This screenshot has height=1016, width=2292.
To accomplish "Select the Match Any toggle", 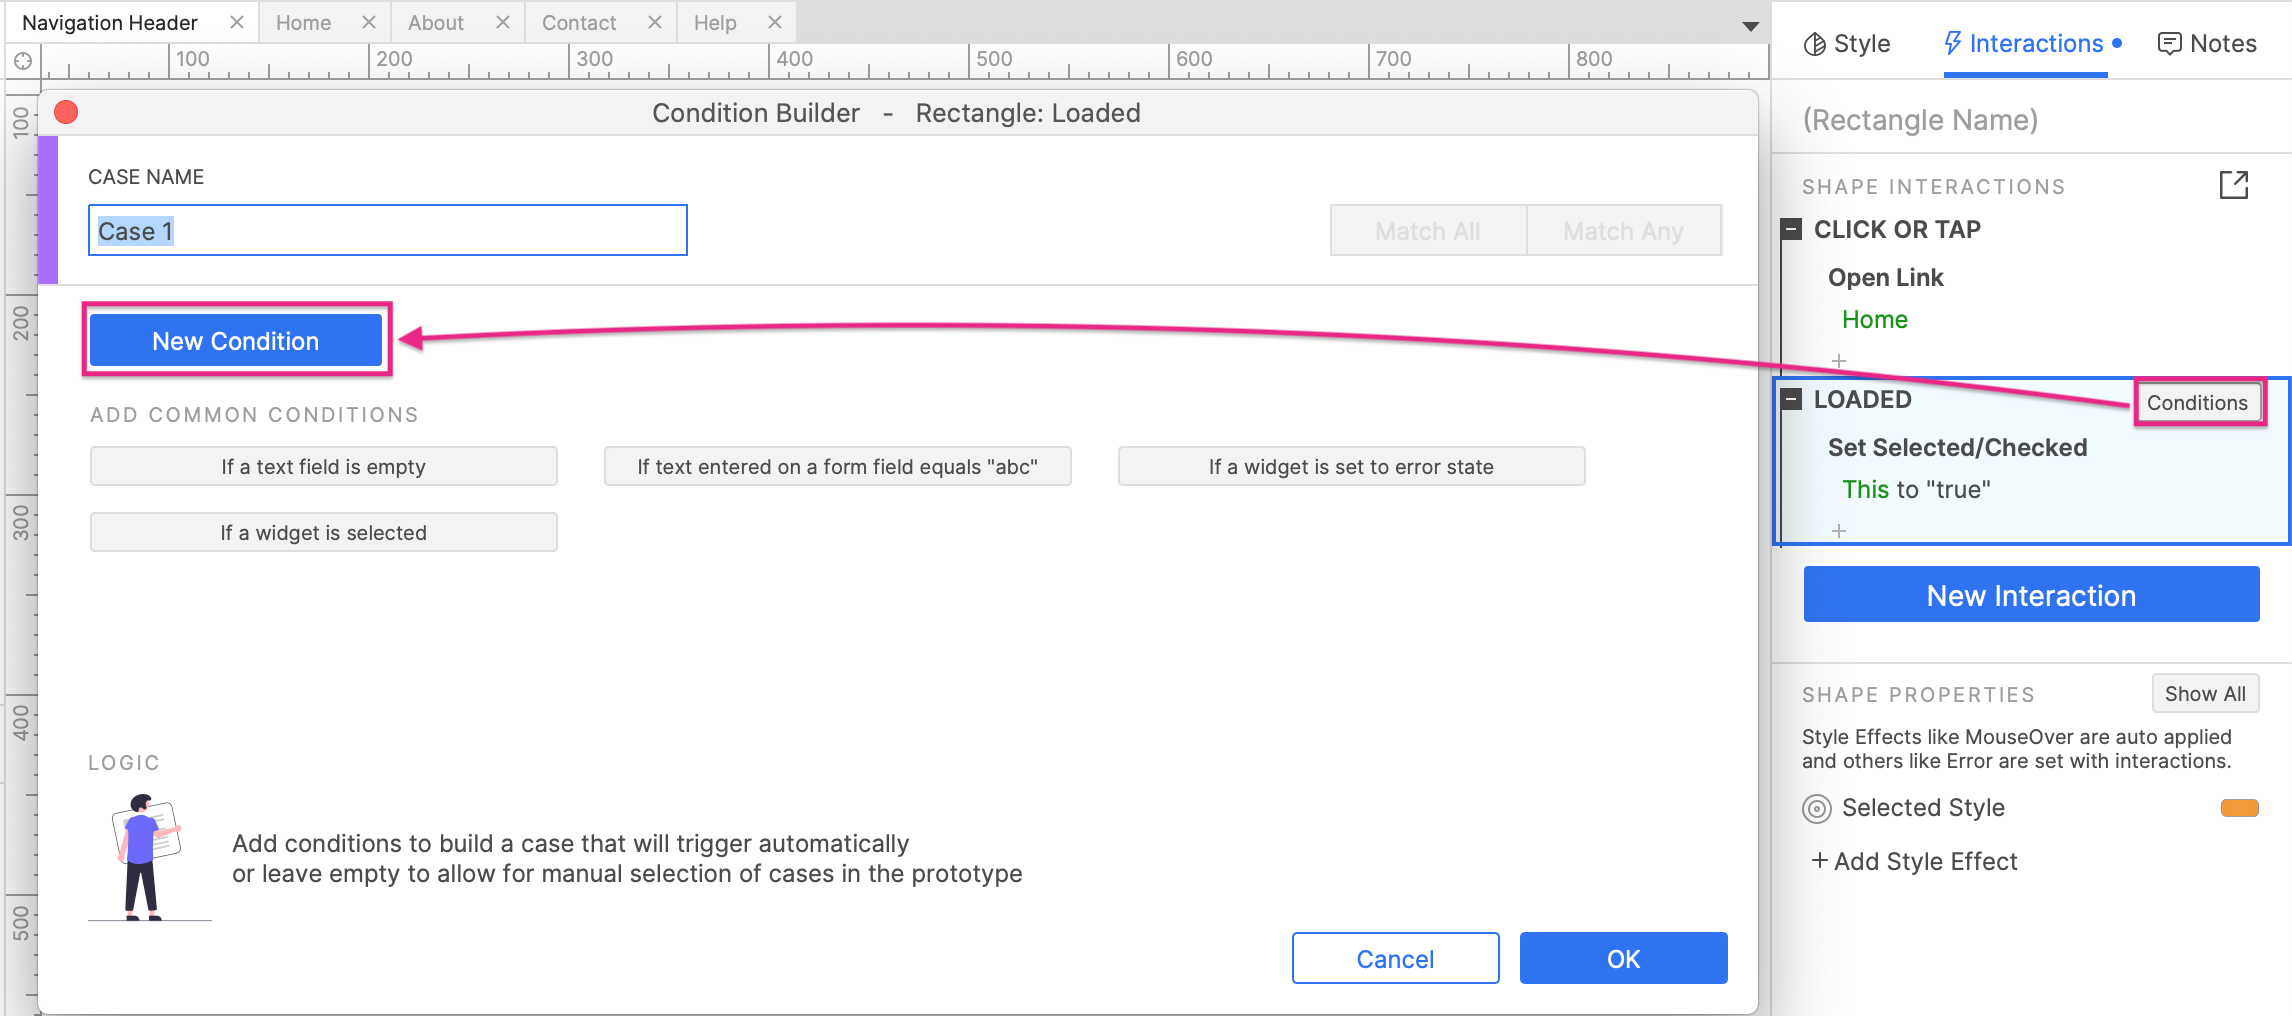I will pos(1623,231).
